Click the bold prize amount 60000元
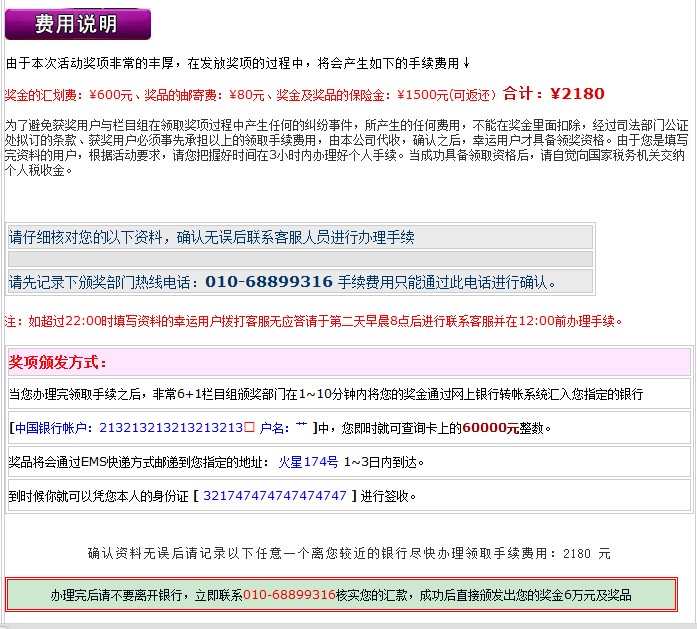 click(491, 428)
